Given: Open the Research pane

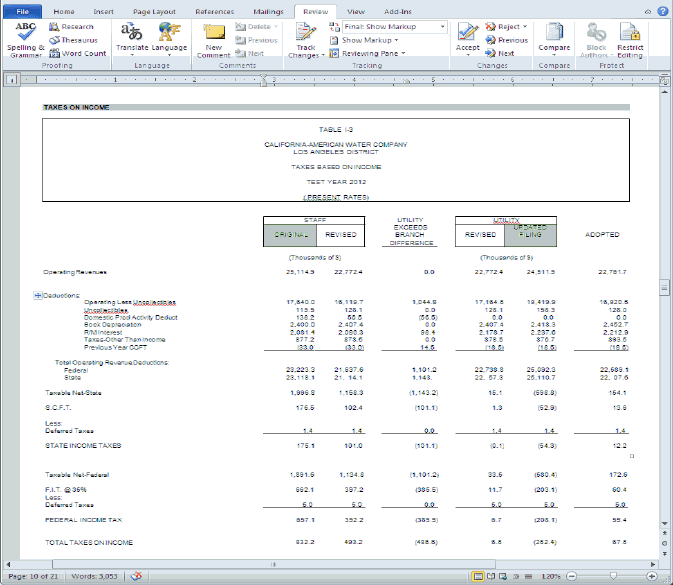Looking at the screenshot, I should [71, 27].
